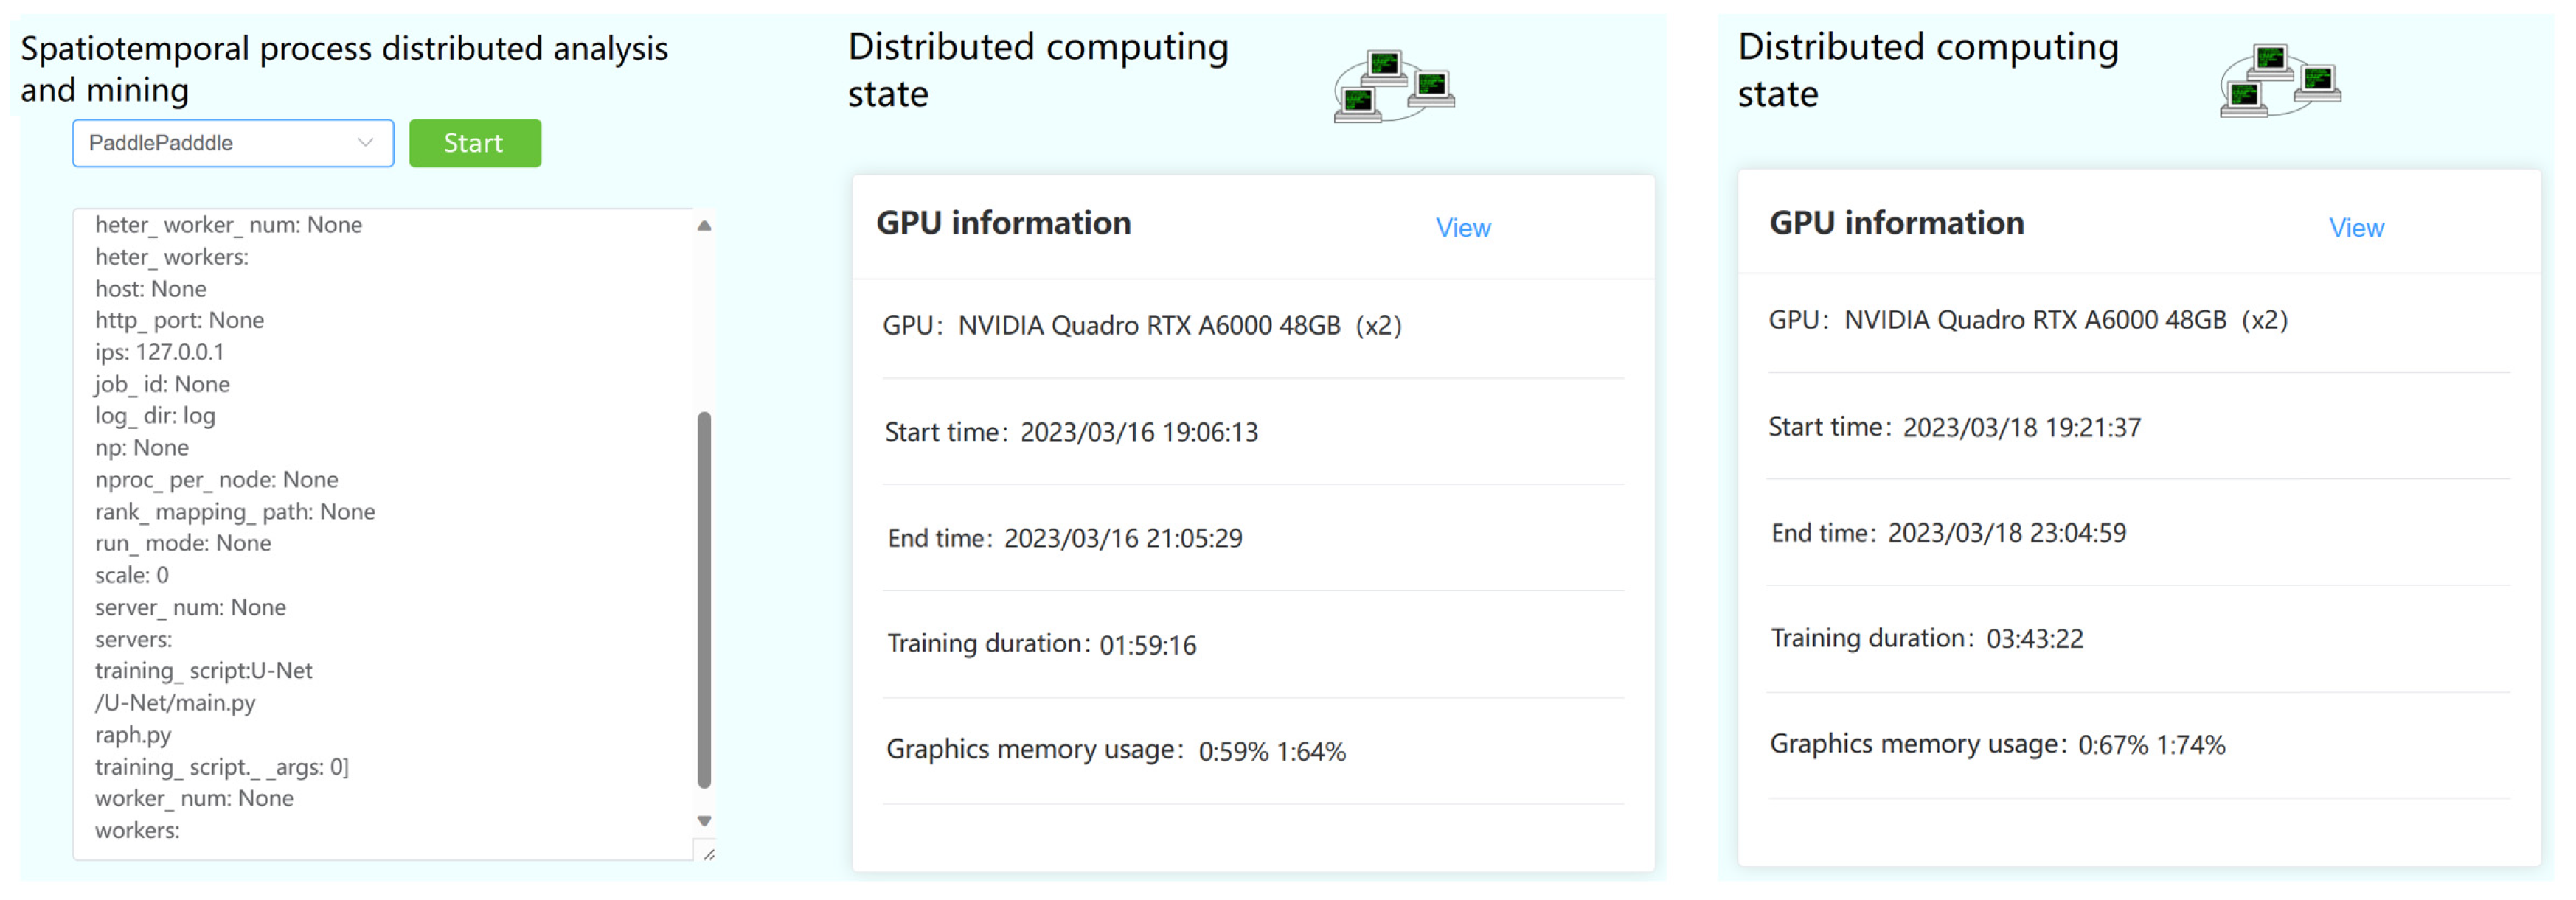Screen dimensions: 2576x900
Task: Click the resize handle of the parameters textarea
Action: 710,852
